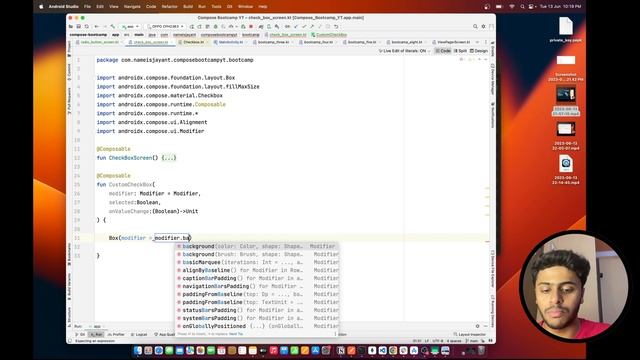Open Project tool window from left stripe
Viewport: 640px width, 360px height.
pyautogui.click(x=69, y=49)
